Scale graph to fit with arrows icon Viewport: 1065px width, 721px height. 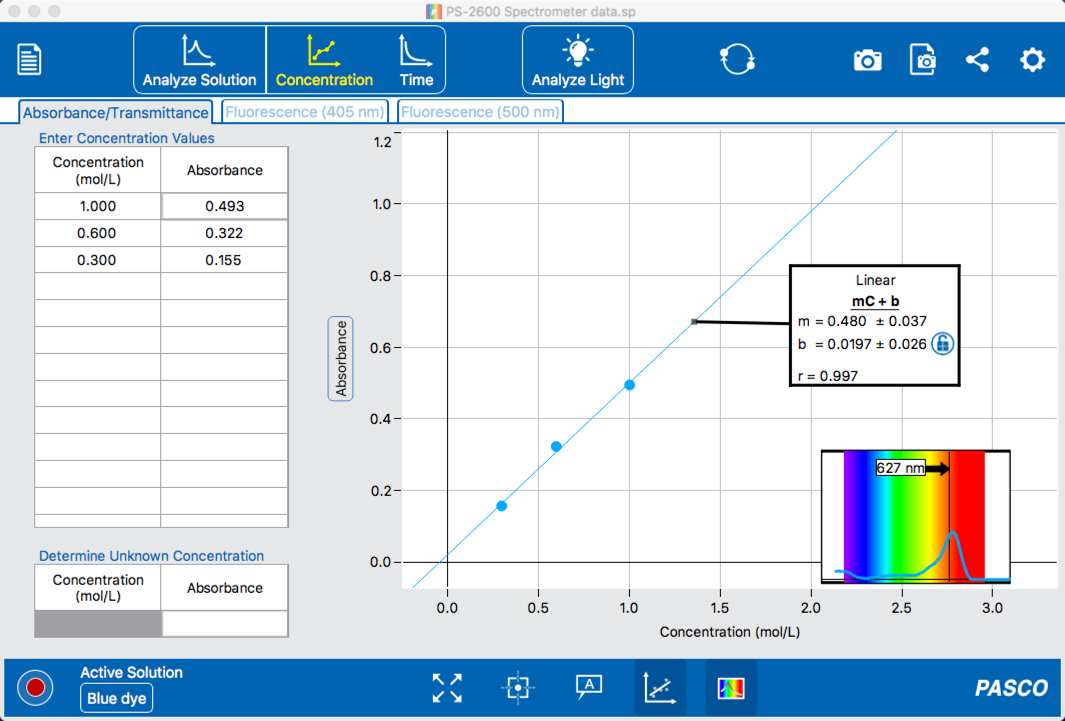click(447, 688)
